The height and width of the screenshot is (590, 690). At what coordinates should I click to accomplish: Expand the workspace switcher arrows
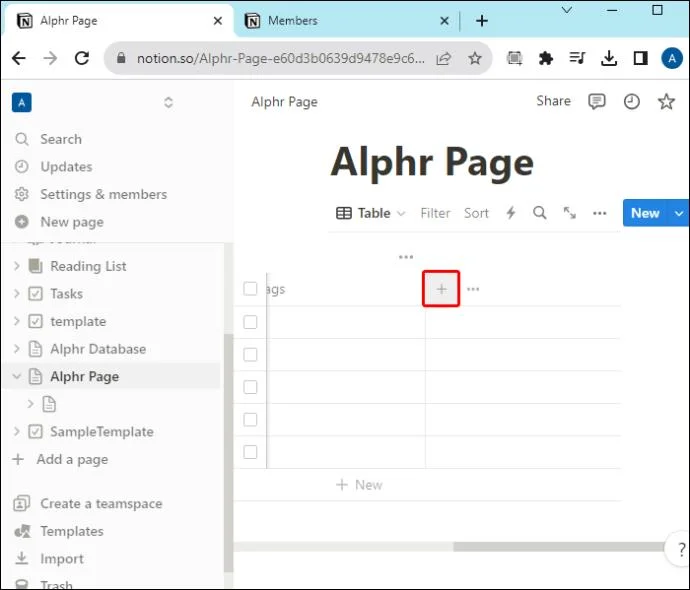tap(168, 103)
